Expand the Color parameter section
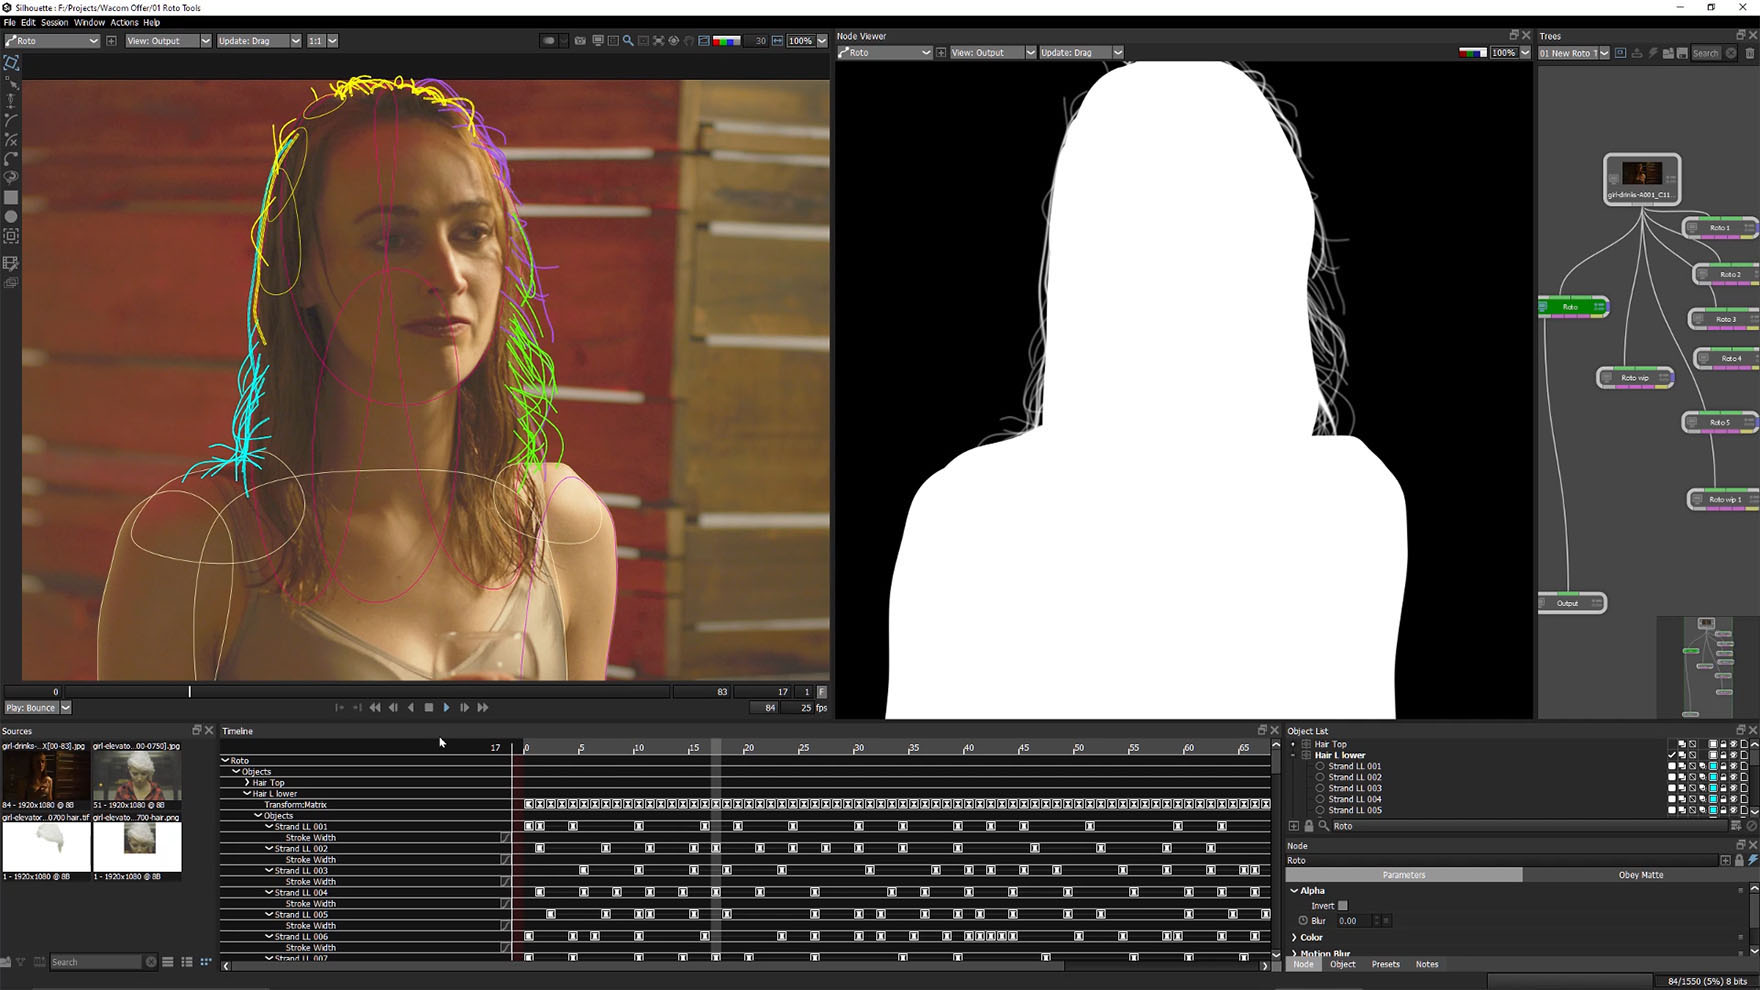The image size is (1760, 990). coord(1295,938)
